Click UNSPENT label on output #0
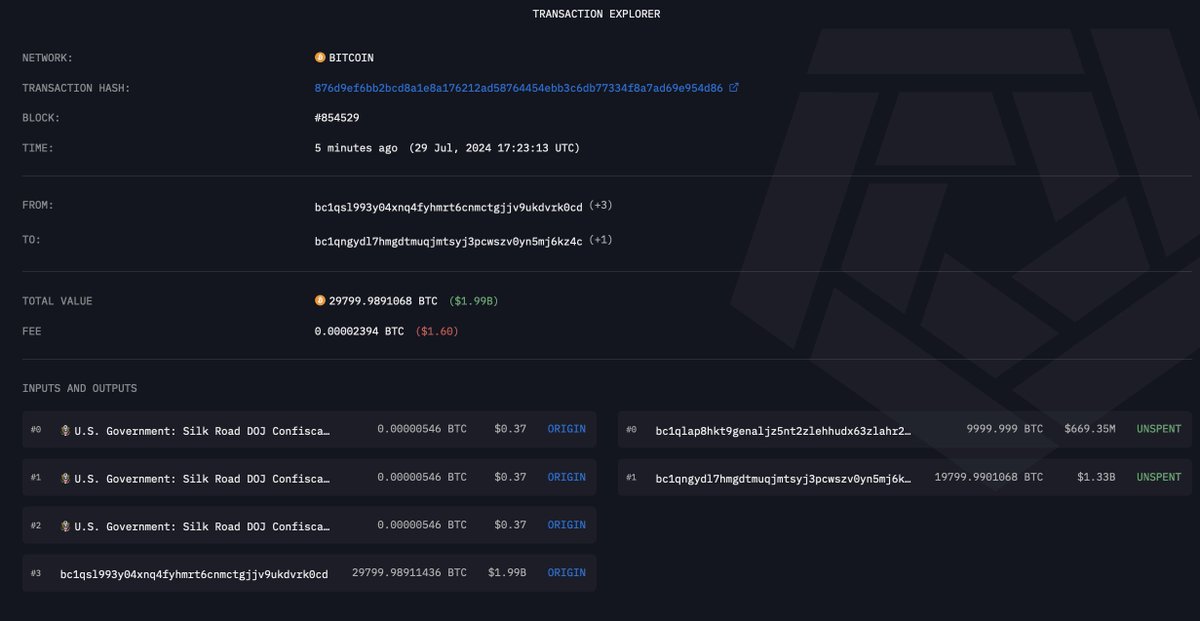Screen dimensions: 1200x621 (x=1157, y=428)
